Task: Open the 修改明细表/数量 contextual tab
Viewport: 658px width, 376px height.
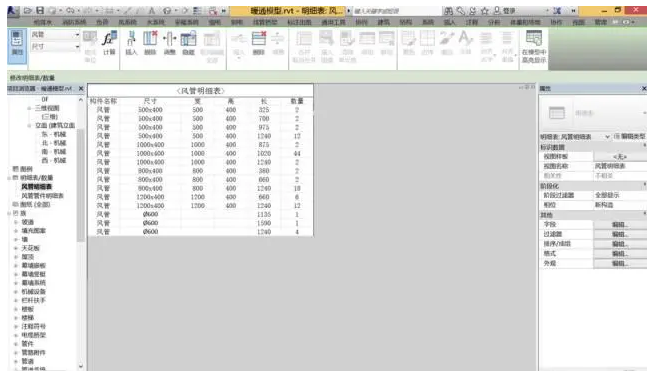Action: pos(32,78)
